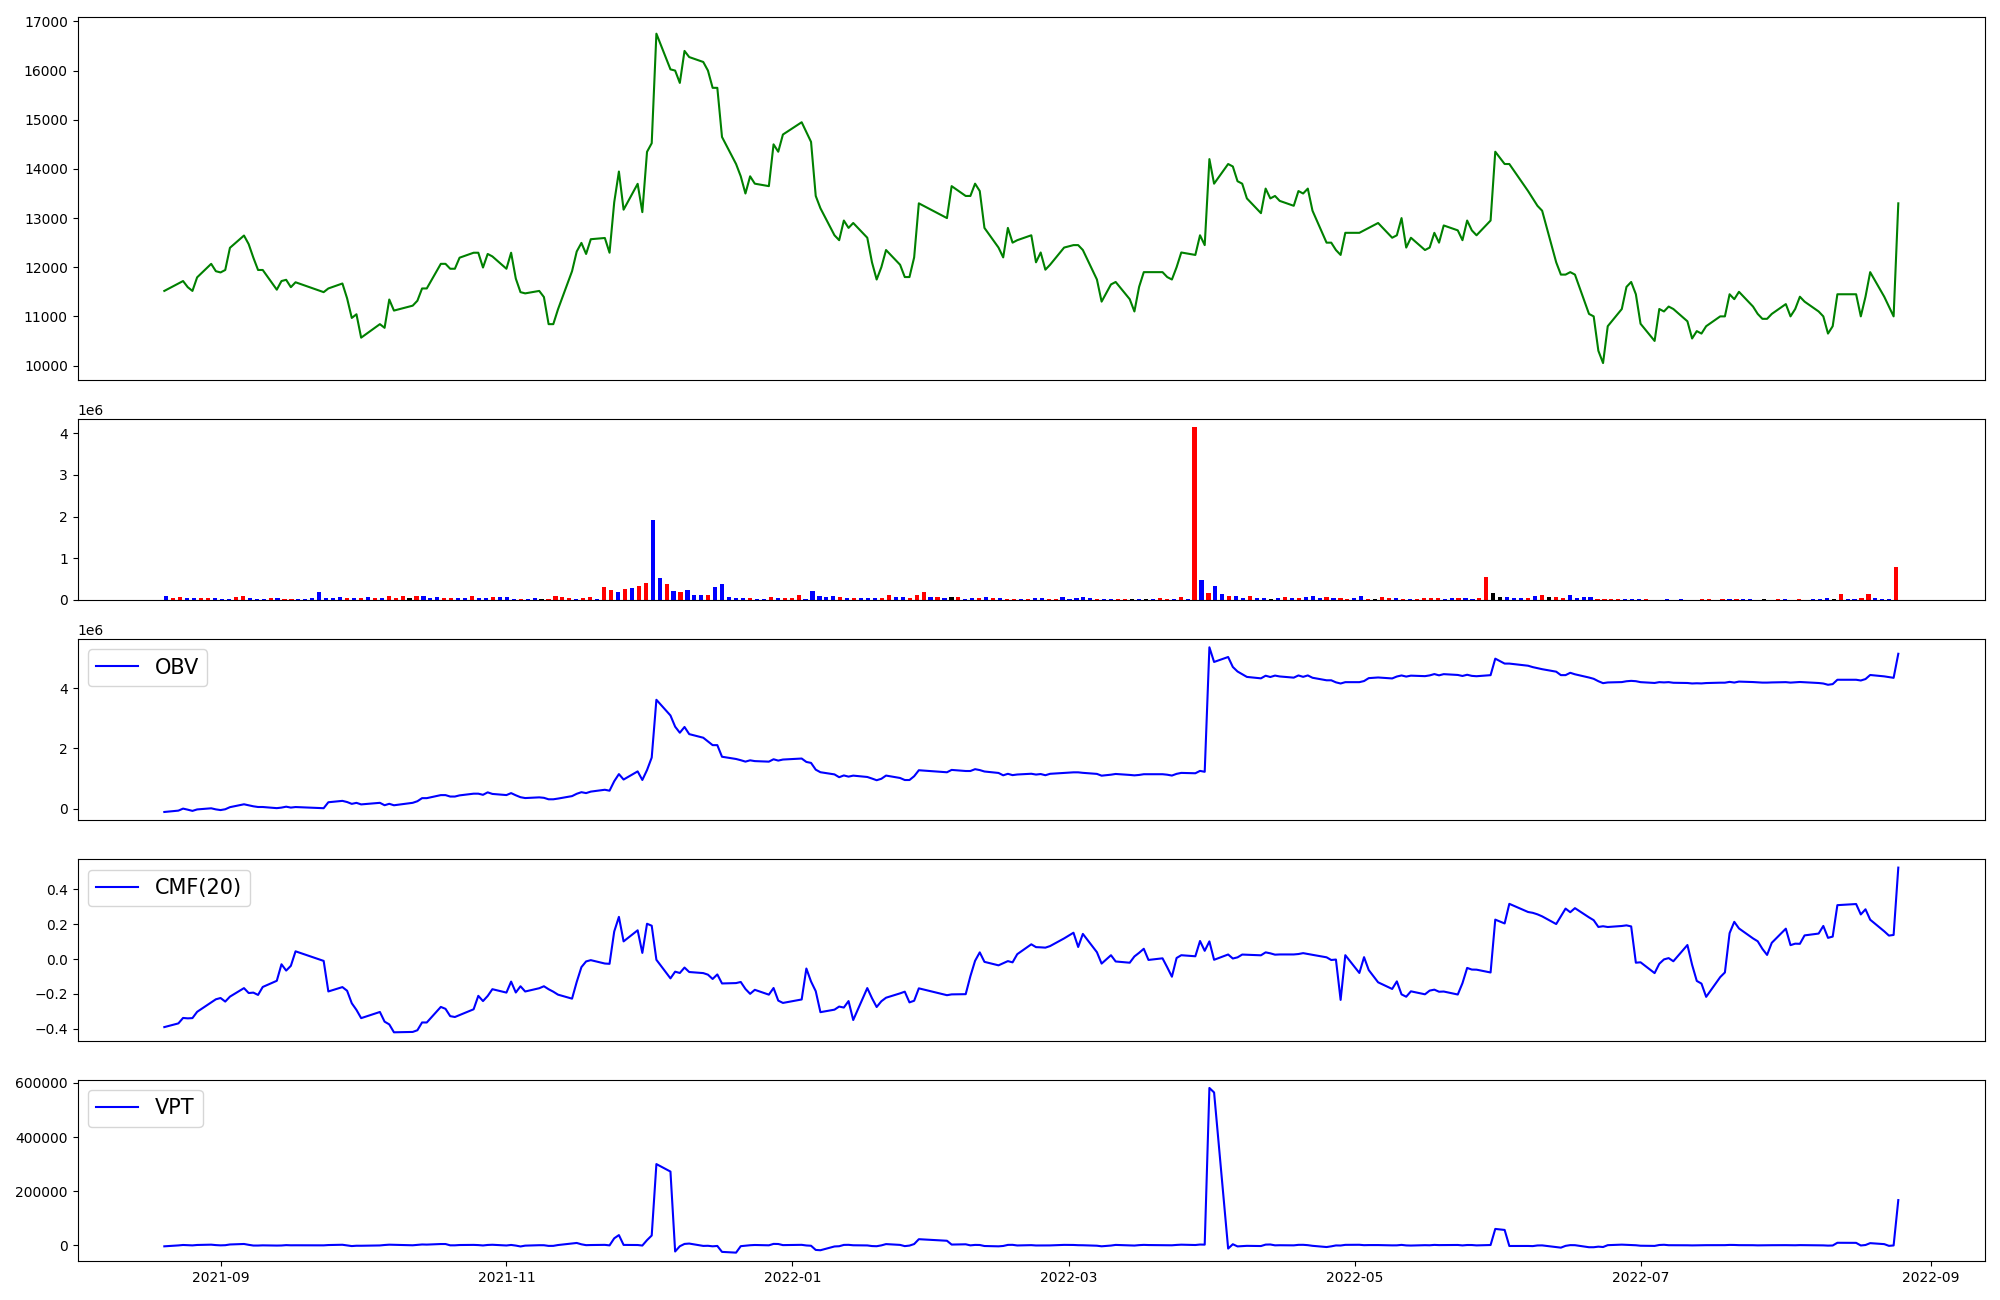2000x1300 pixels.
Task: Click the 2021-09 x-axis date label
Action: pos(220,1276)
